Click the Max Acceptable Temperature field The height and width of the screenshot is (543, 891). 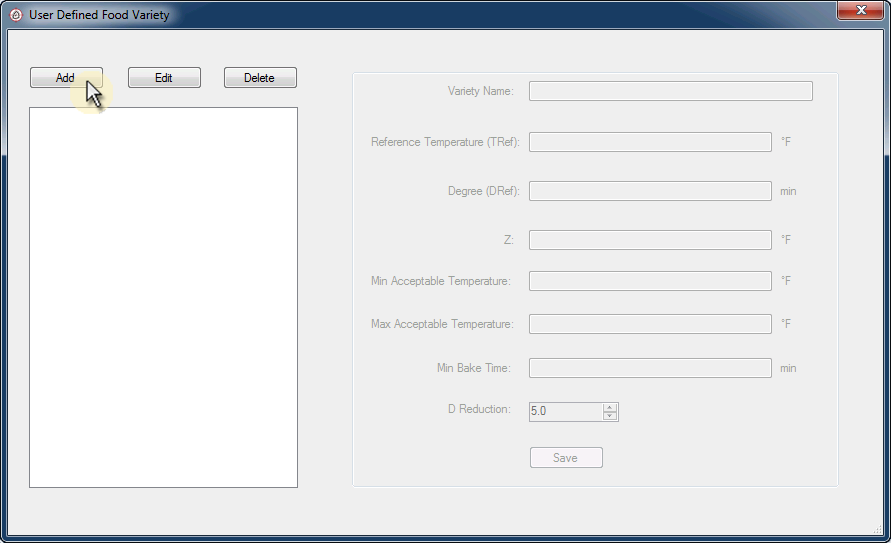(x=650, y=324)
